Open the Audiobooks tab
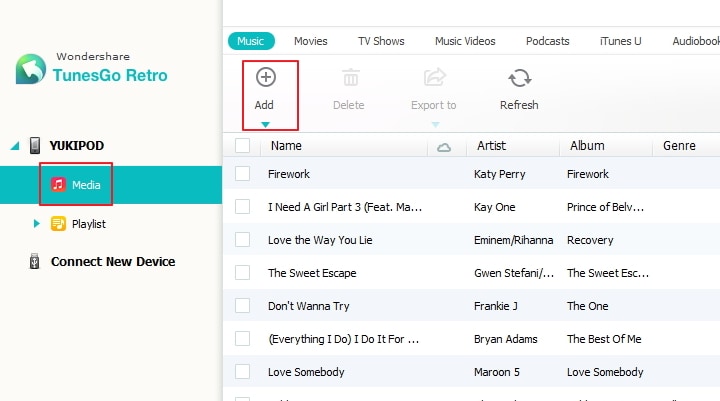The width and height of the screenshot is (720, 401). coord(696,41)
